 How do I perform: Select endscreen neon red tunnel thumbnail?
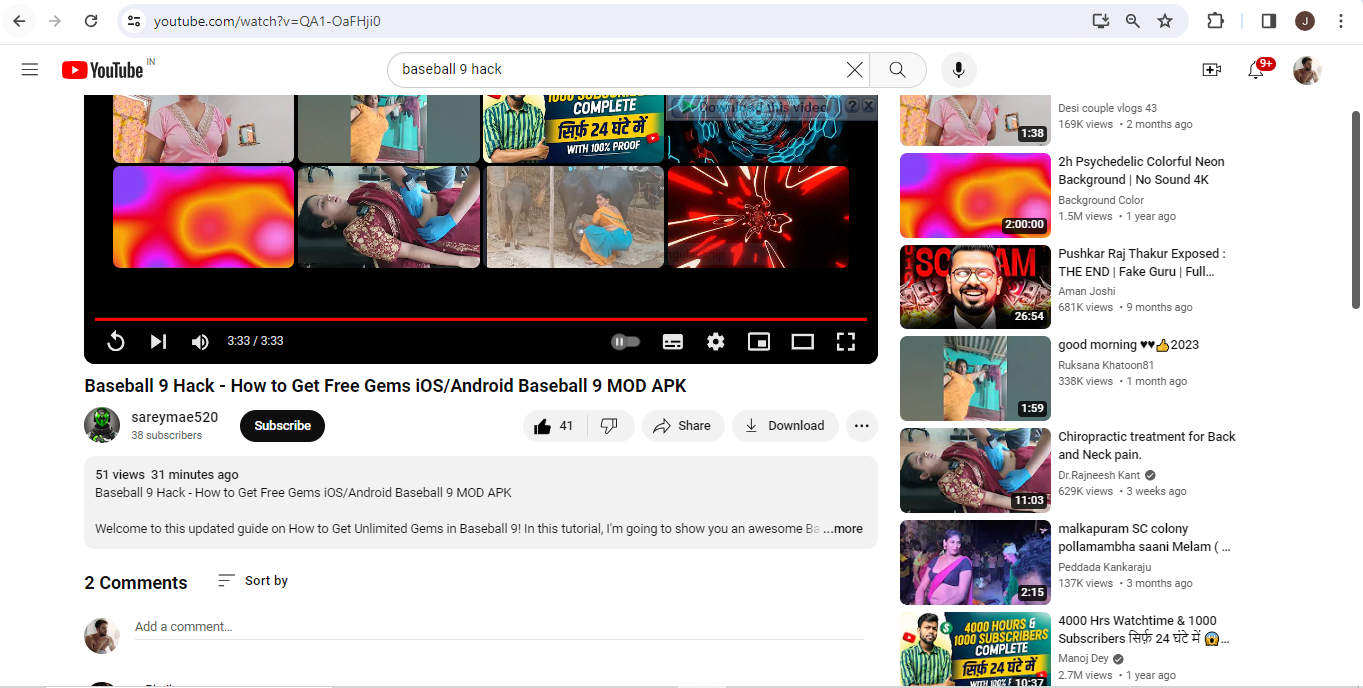pos(758,217)
